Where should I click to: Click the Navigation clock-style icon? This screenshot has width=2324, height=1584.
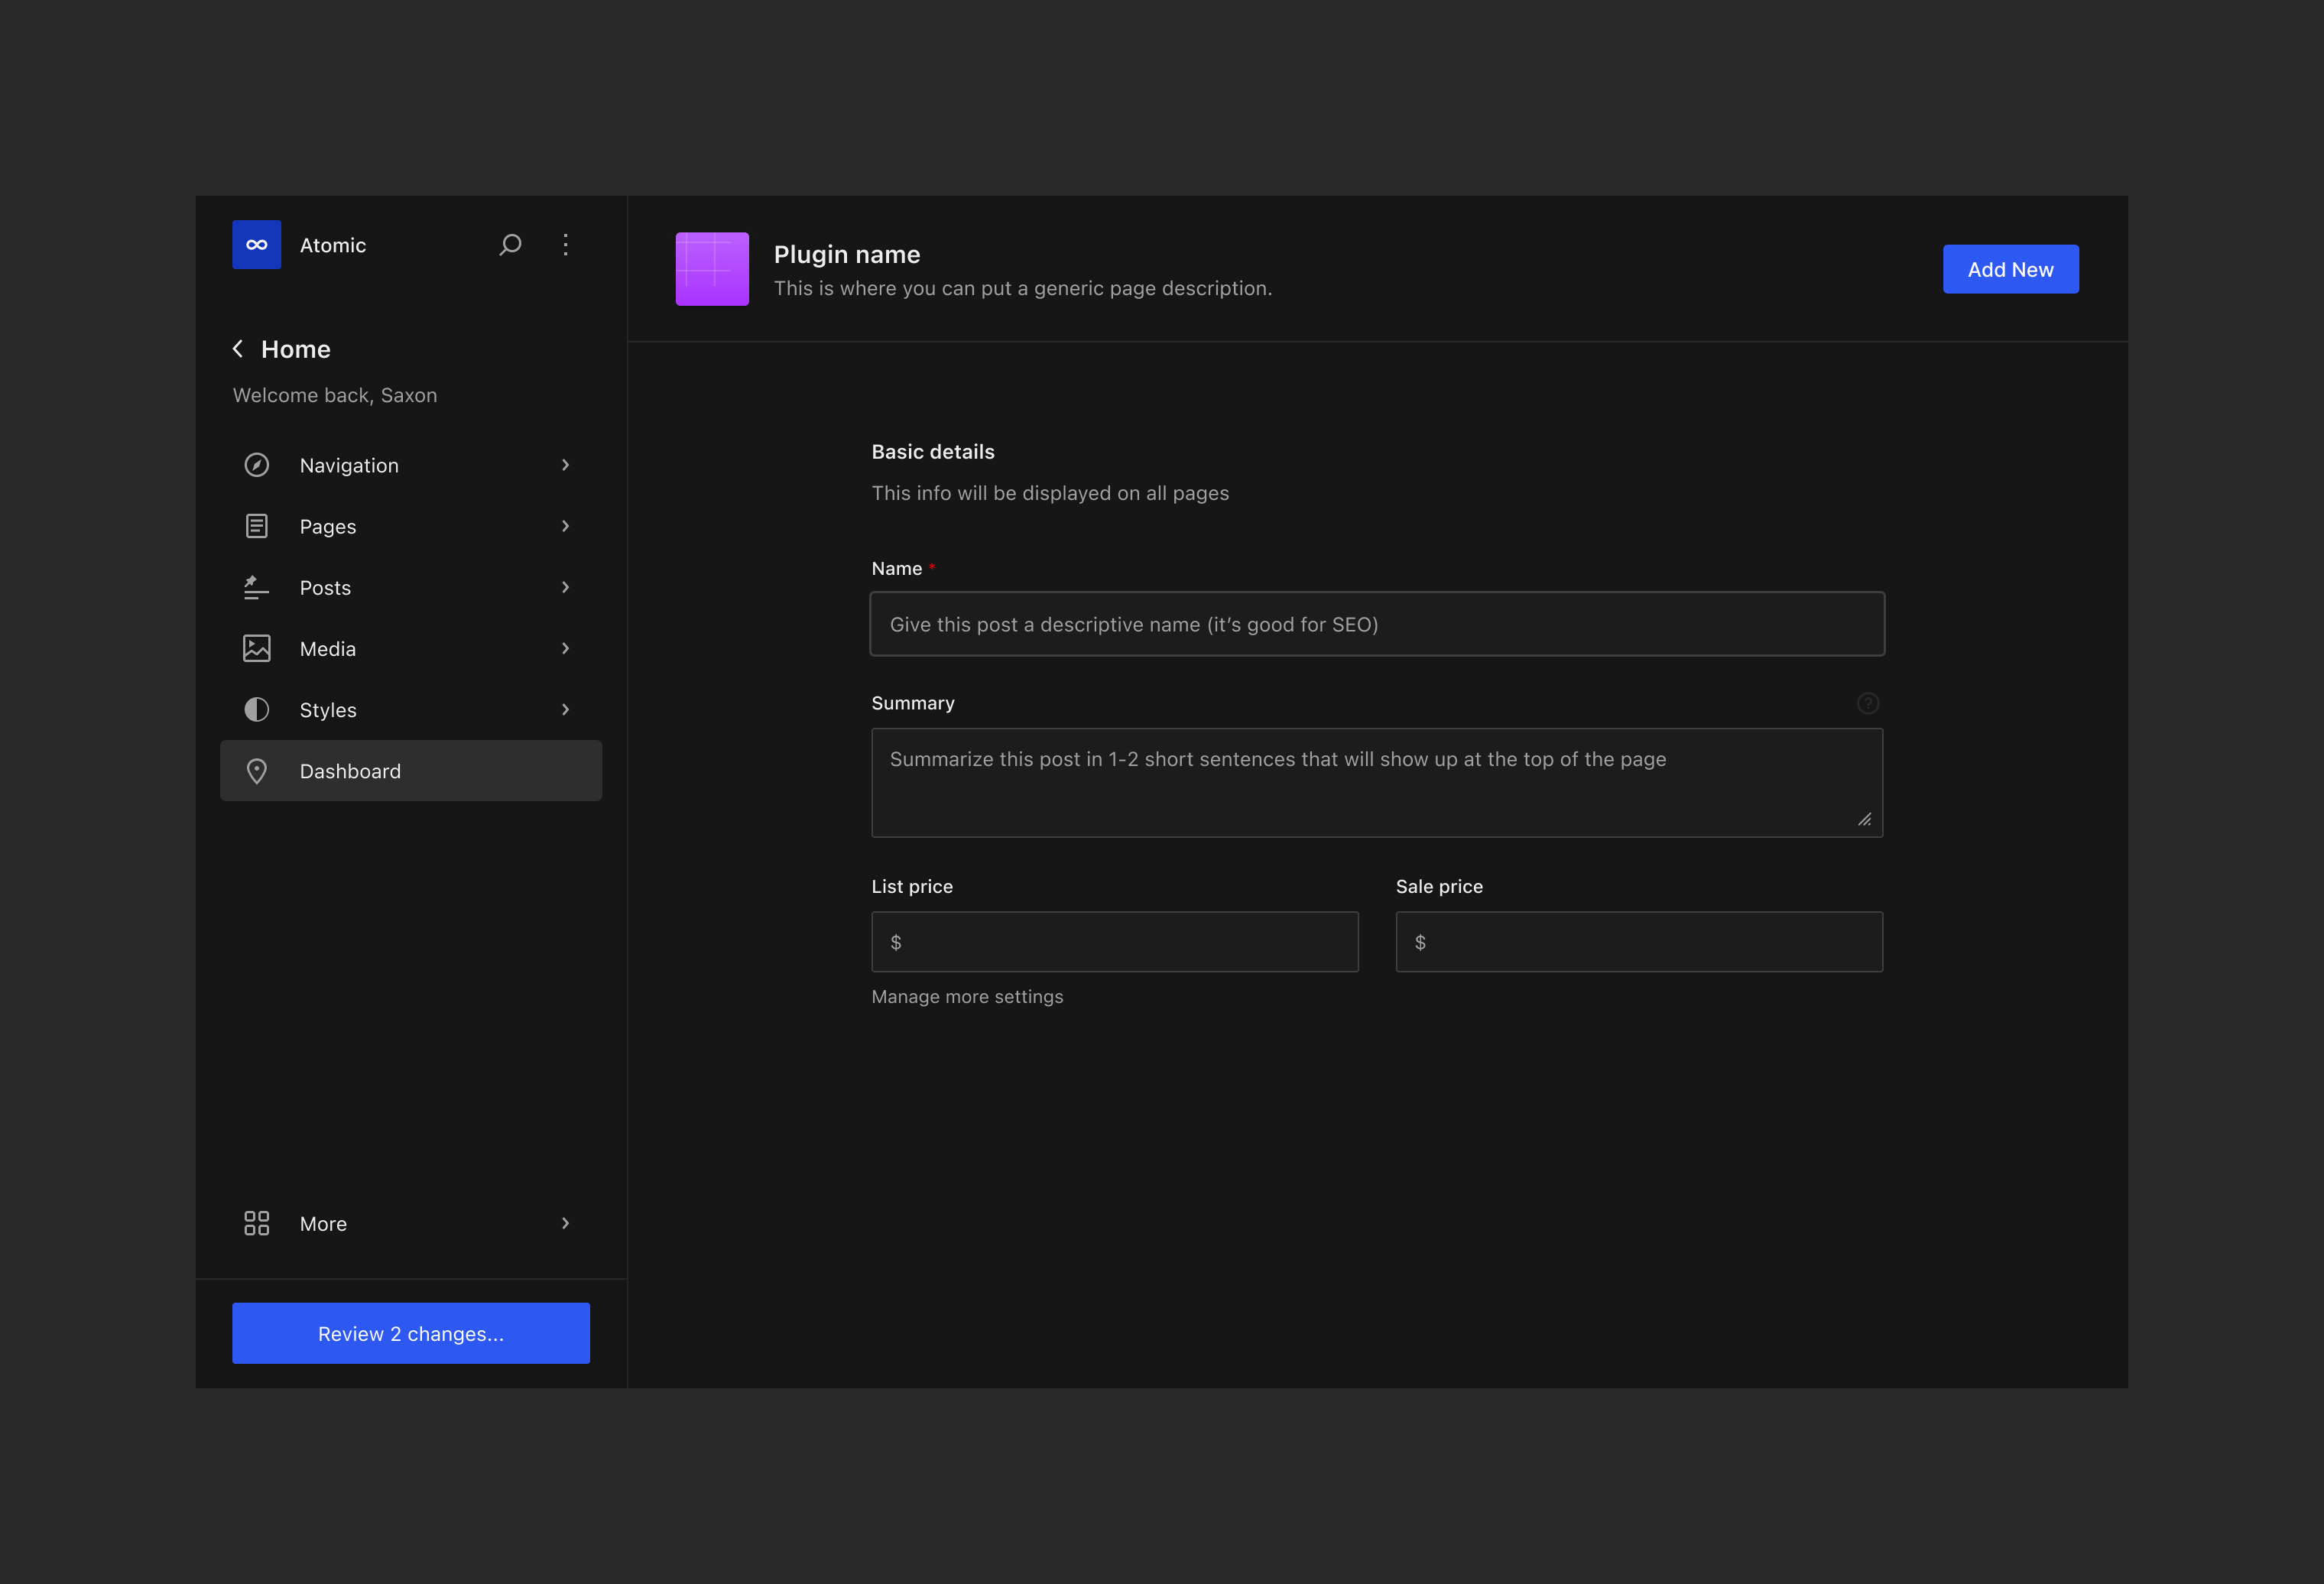click(x=256, y=465)
